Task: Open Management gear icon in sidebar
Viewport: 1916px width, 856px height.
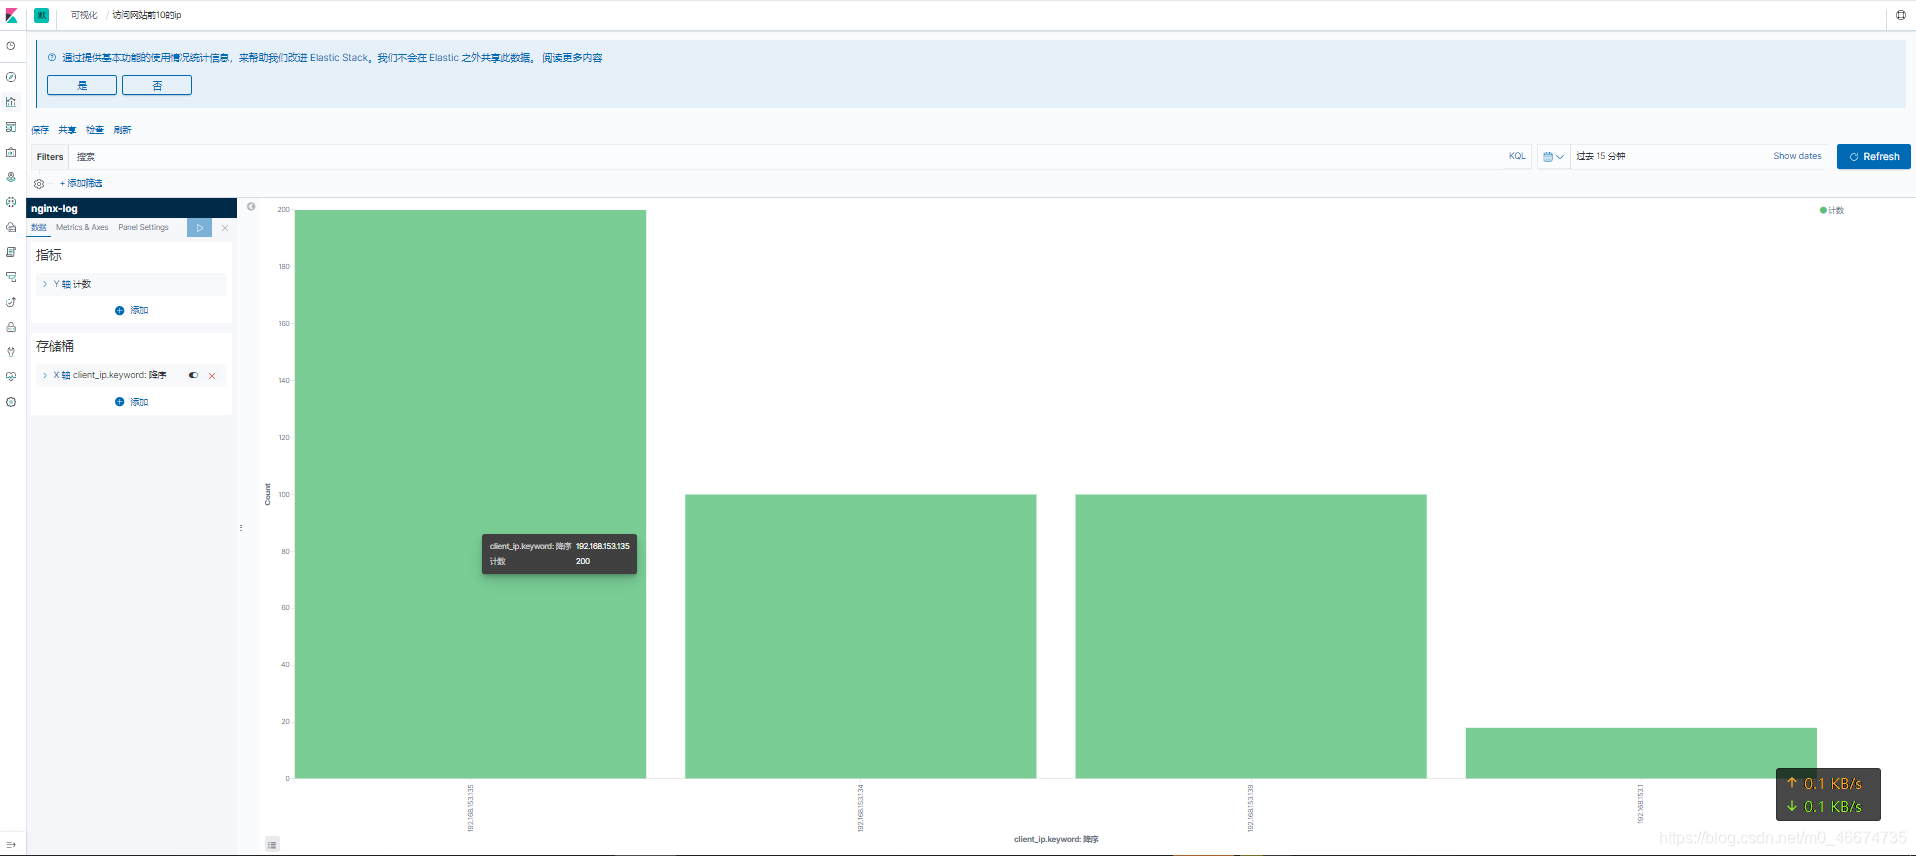Action: click(11, 402)
